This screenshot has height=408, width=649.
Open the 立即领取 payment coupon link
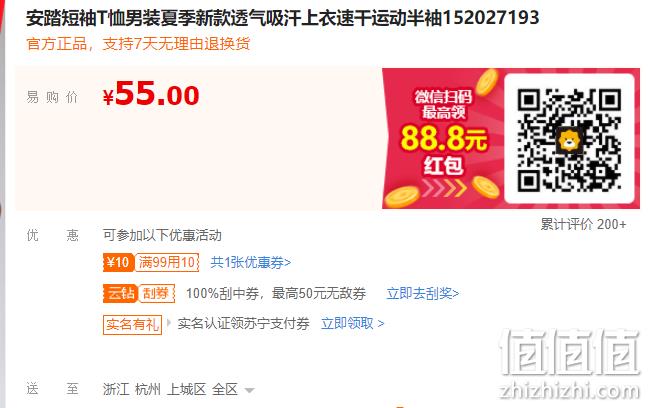click(x=353, y=324)
